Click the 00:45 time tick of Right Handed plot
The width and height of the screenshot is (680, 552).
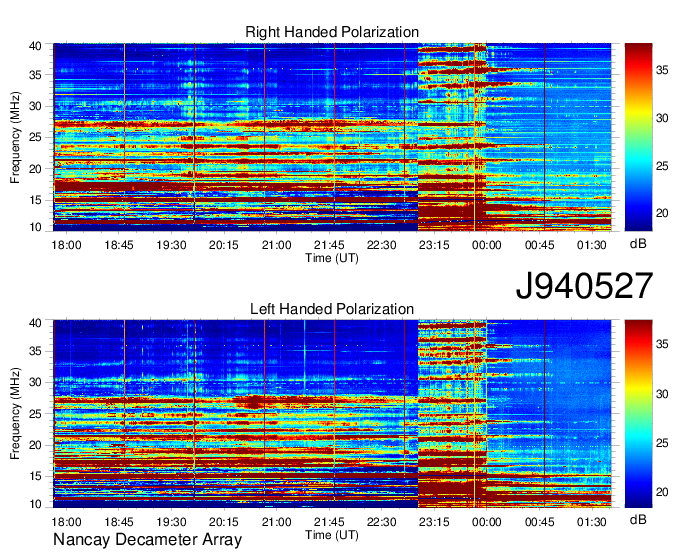tap(539, 245)
